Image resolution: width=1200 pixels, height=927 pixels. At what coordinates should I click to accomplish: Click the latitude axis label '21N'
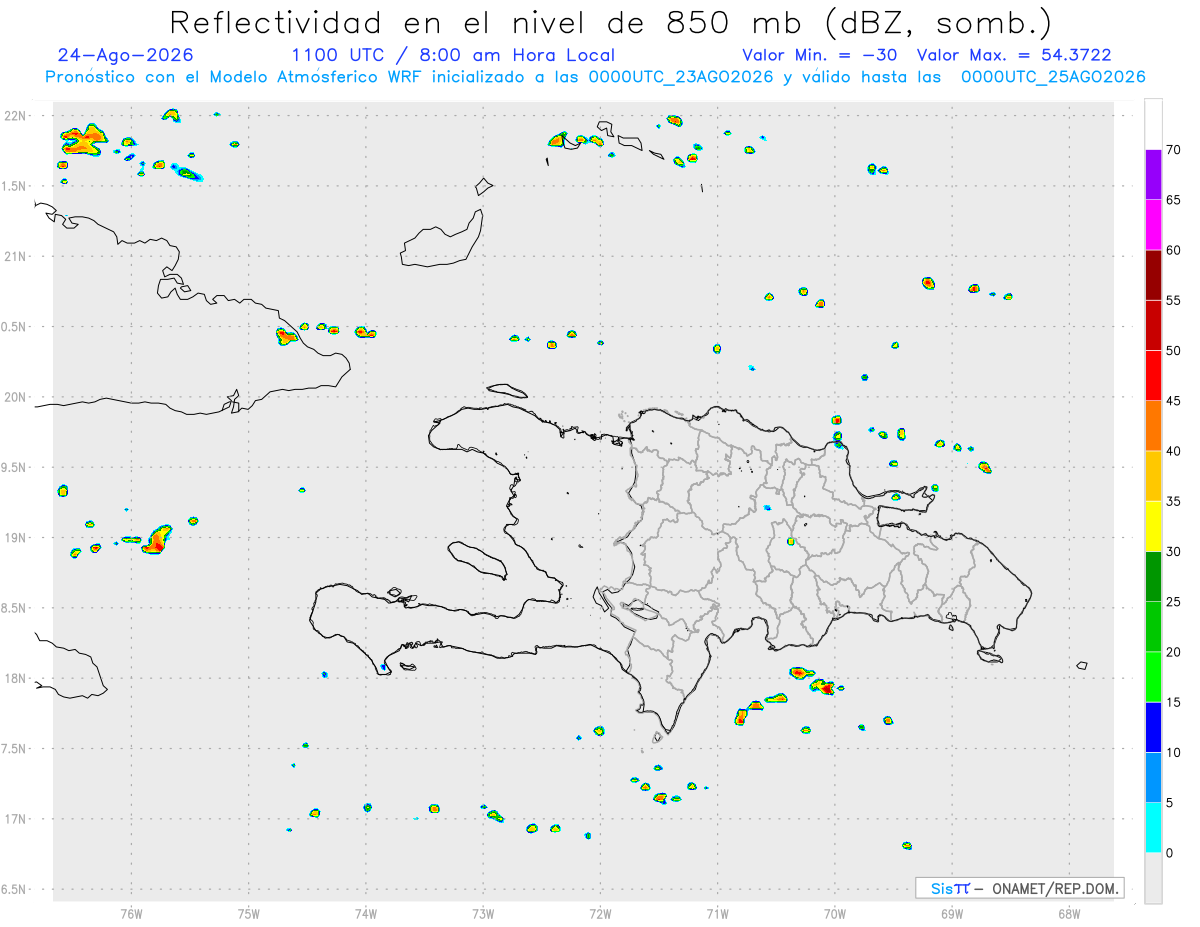pyautogui.click(x=15, y=256)
